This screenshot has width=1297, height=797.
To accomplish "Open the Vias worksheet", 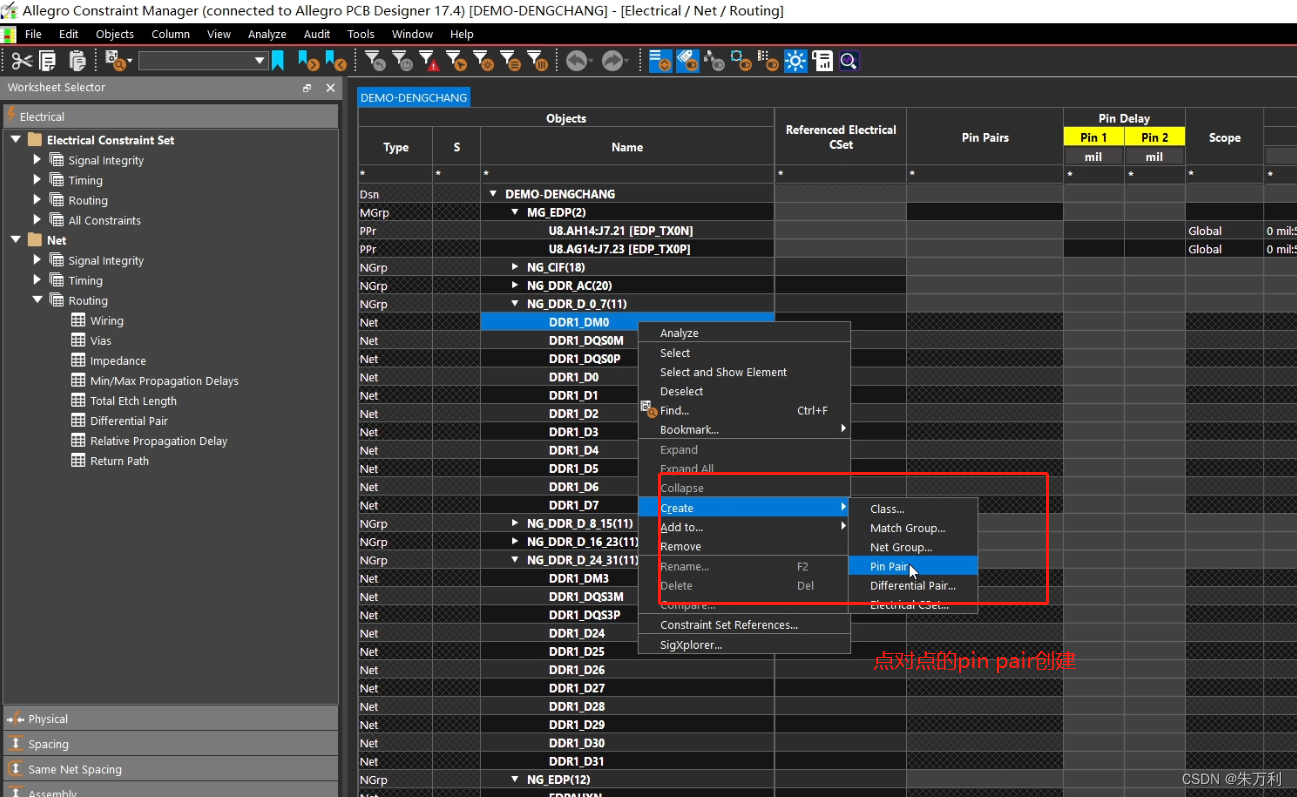I will [101, 341].
